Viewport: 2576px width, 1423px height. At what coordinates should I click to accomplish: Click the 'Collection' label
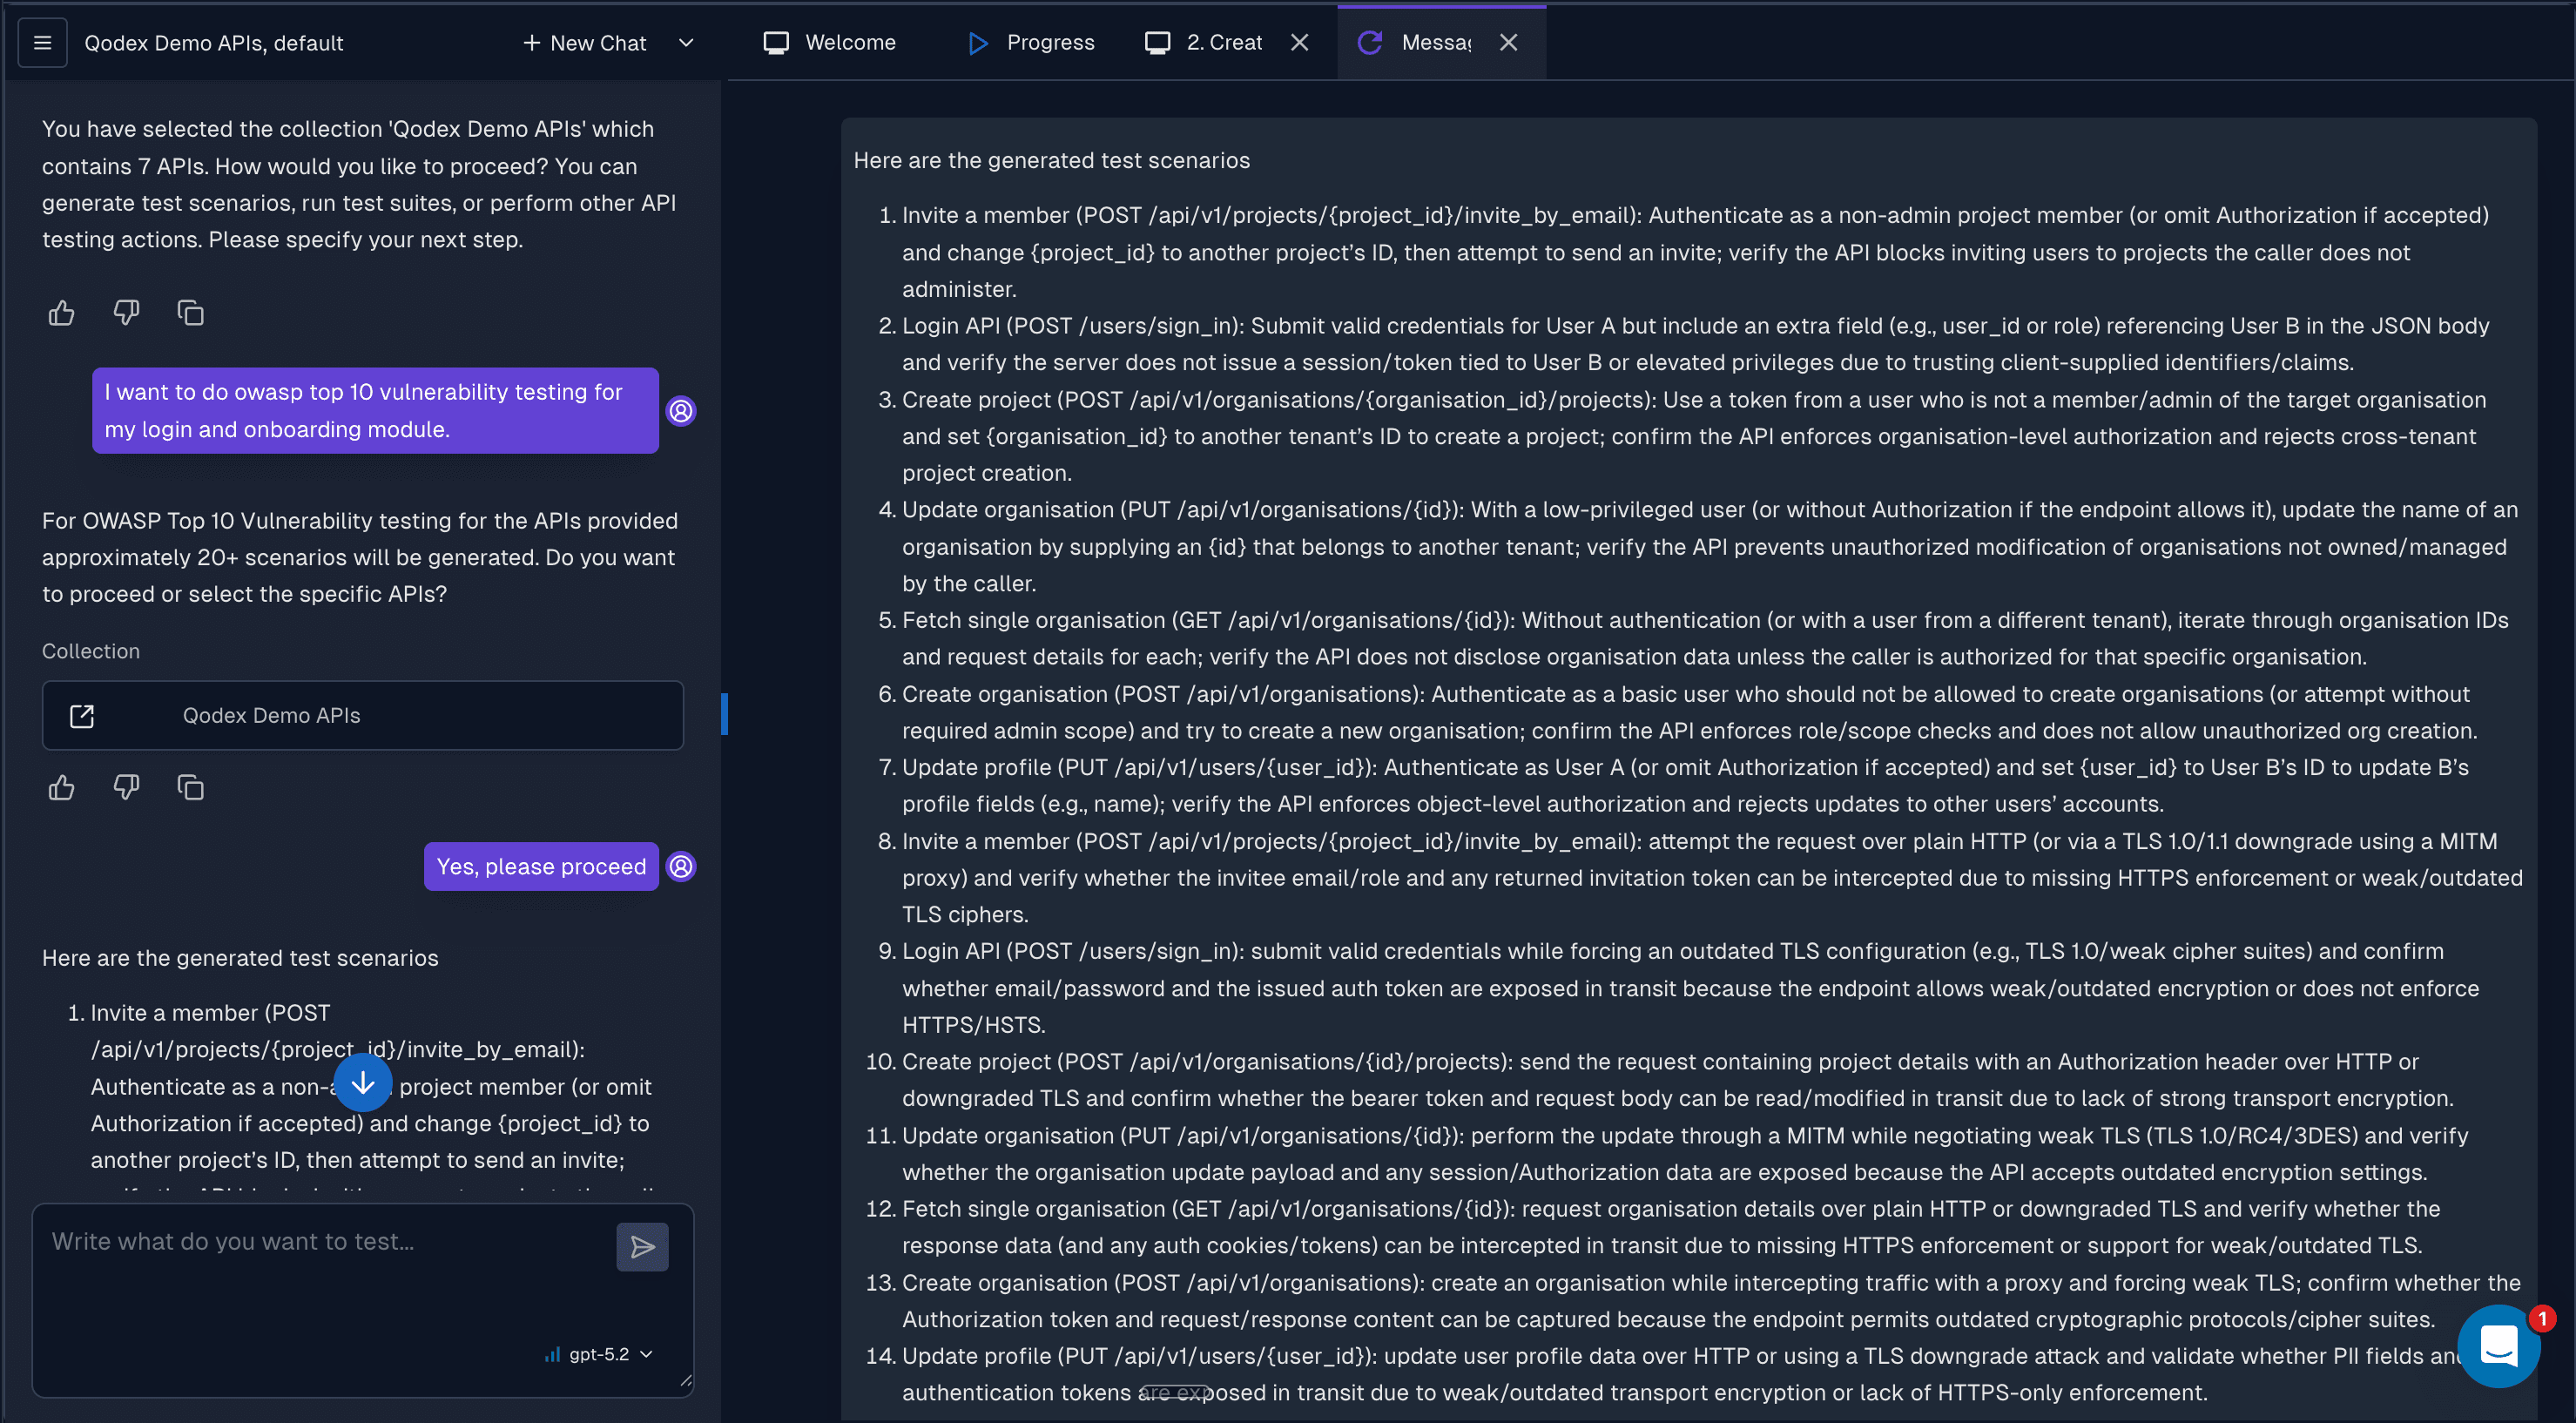pyautogui.click(x=91, y=651)
